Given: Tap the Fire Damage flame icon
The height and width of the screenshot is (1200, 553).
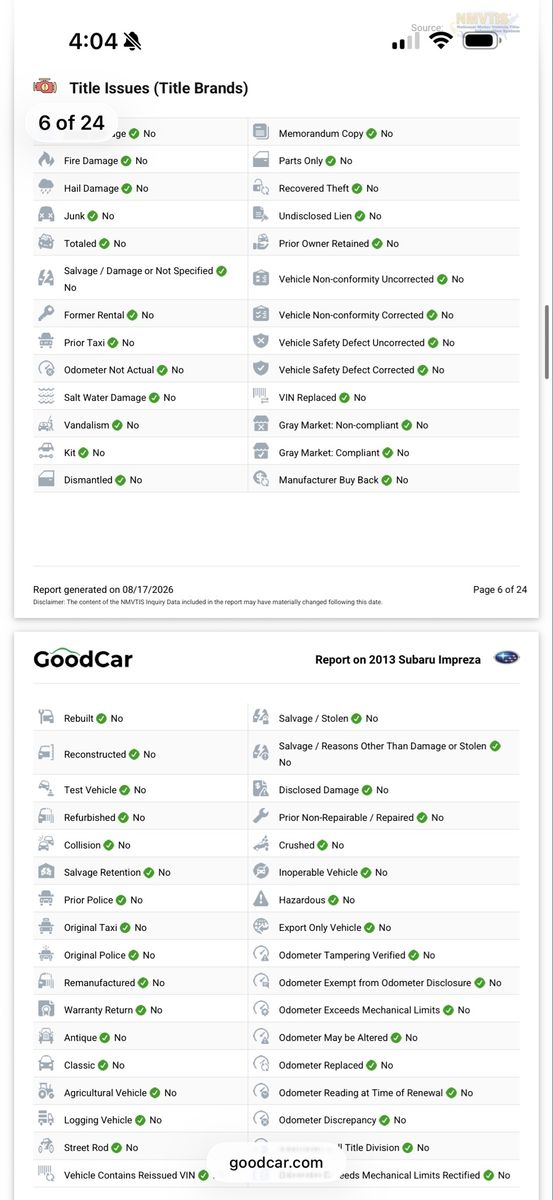Looking at the screenshot, I should pyautogui.click(x=46, y=160).
